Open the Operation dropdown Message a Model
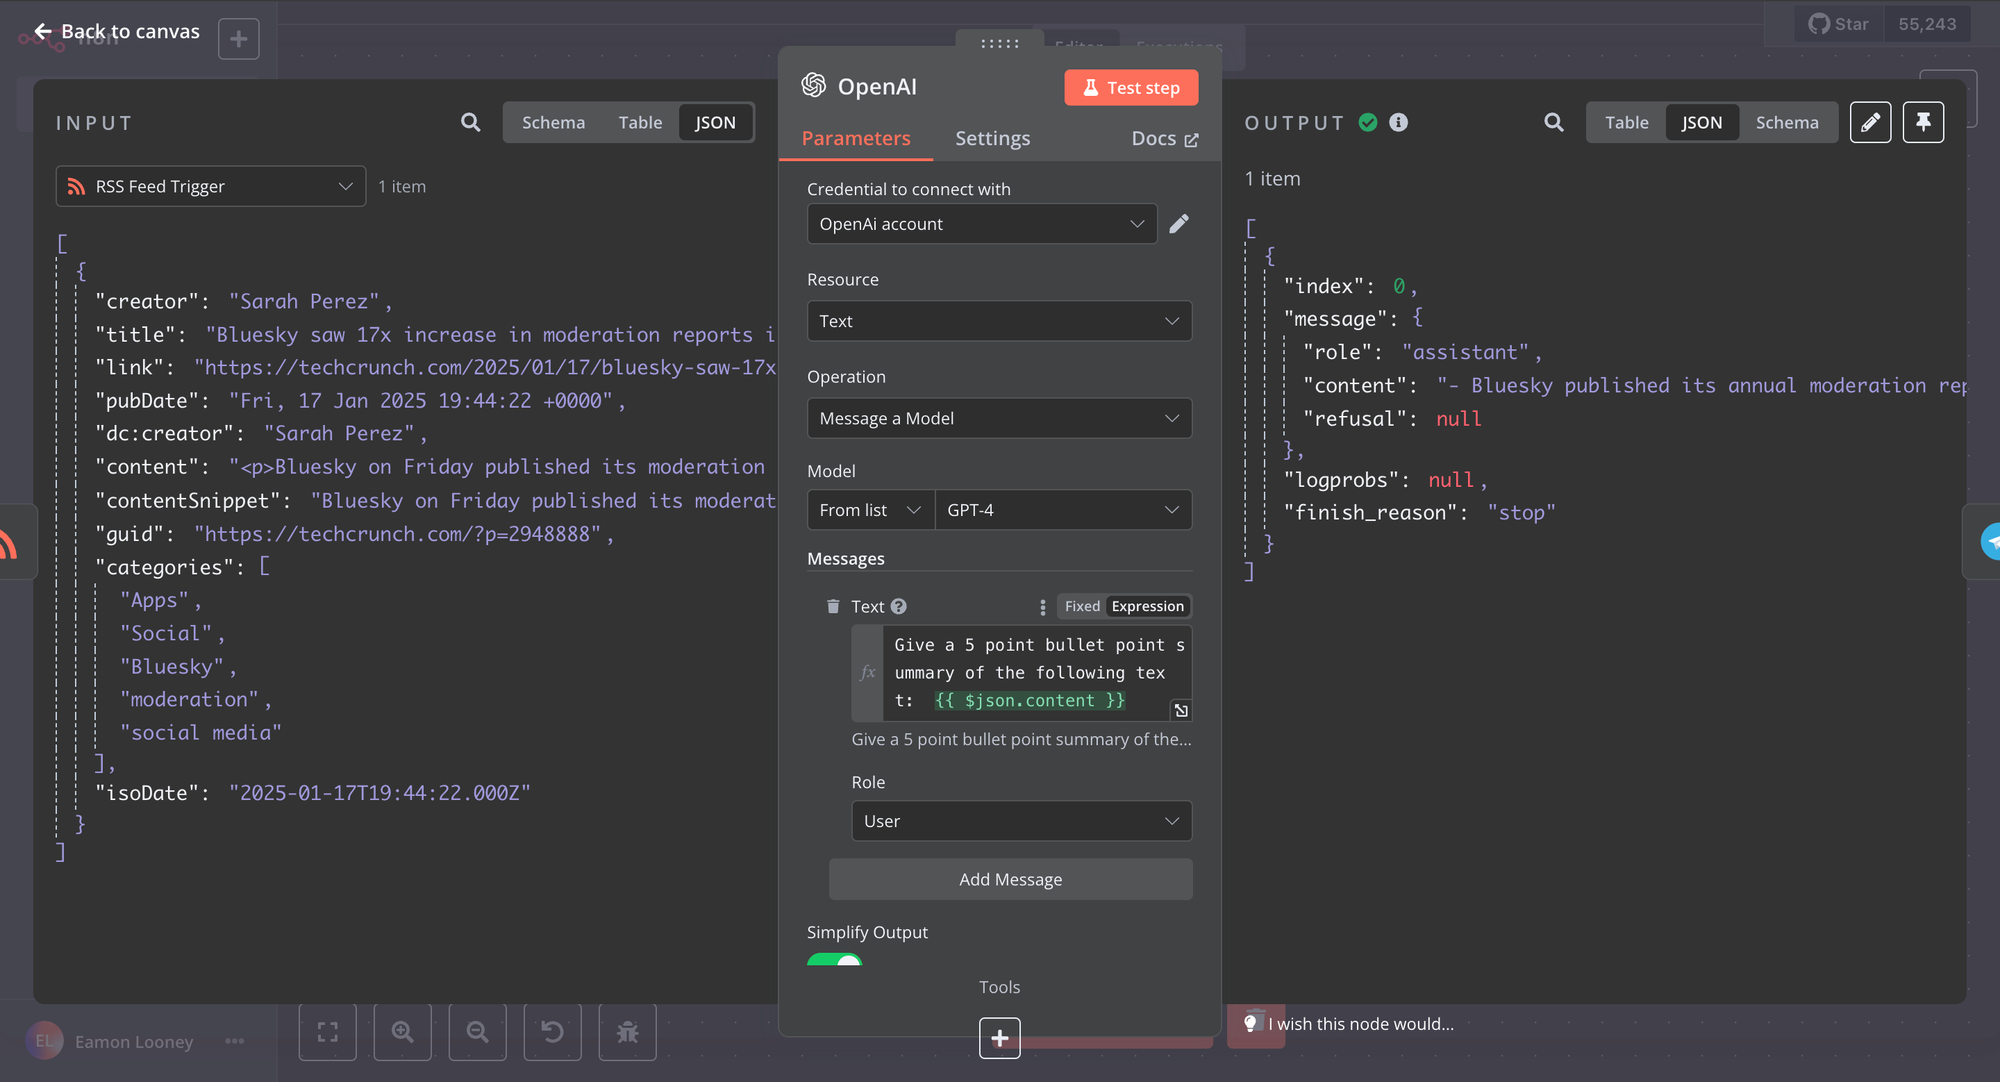The width and height of the screenshot is (2000, 1082). coord(1000,418)
